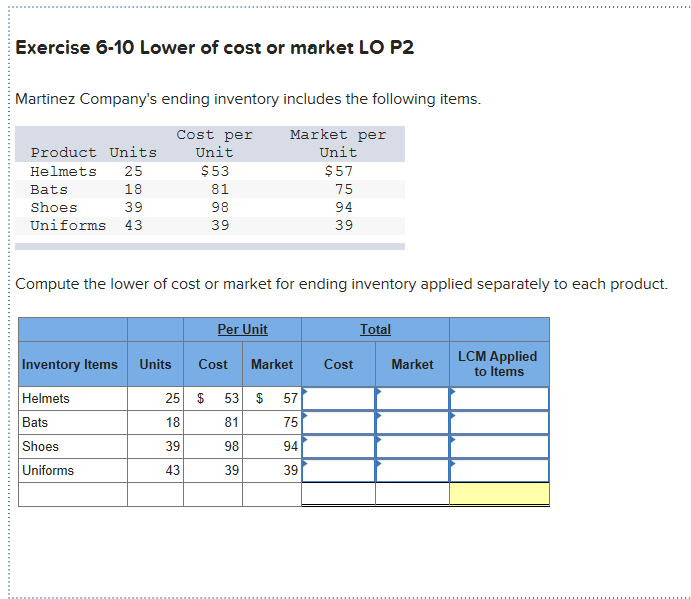Image resolution: width=691 pixels, height=599 pixels.
Task: Click Bats LCM Applied to Items cell
Action: [499, 423]
